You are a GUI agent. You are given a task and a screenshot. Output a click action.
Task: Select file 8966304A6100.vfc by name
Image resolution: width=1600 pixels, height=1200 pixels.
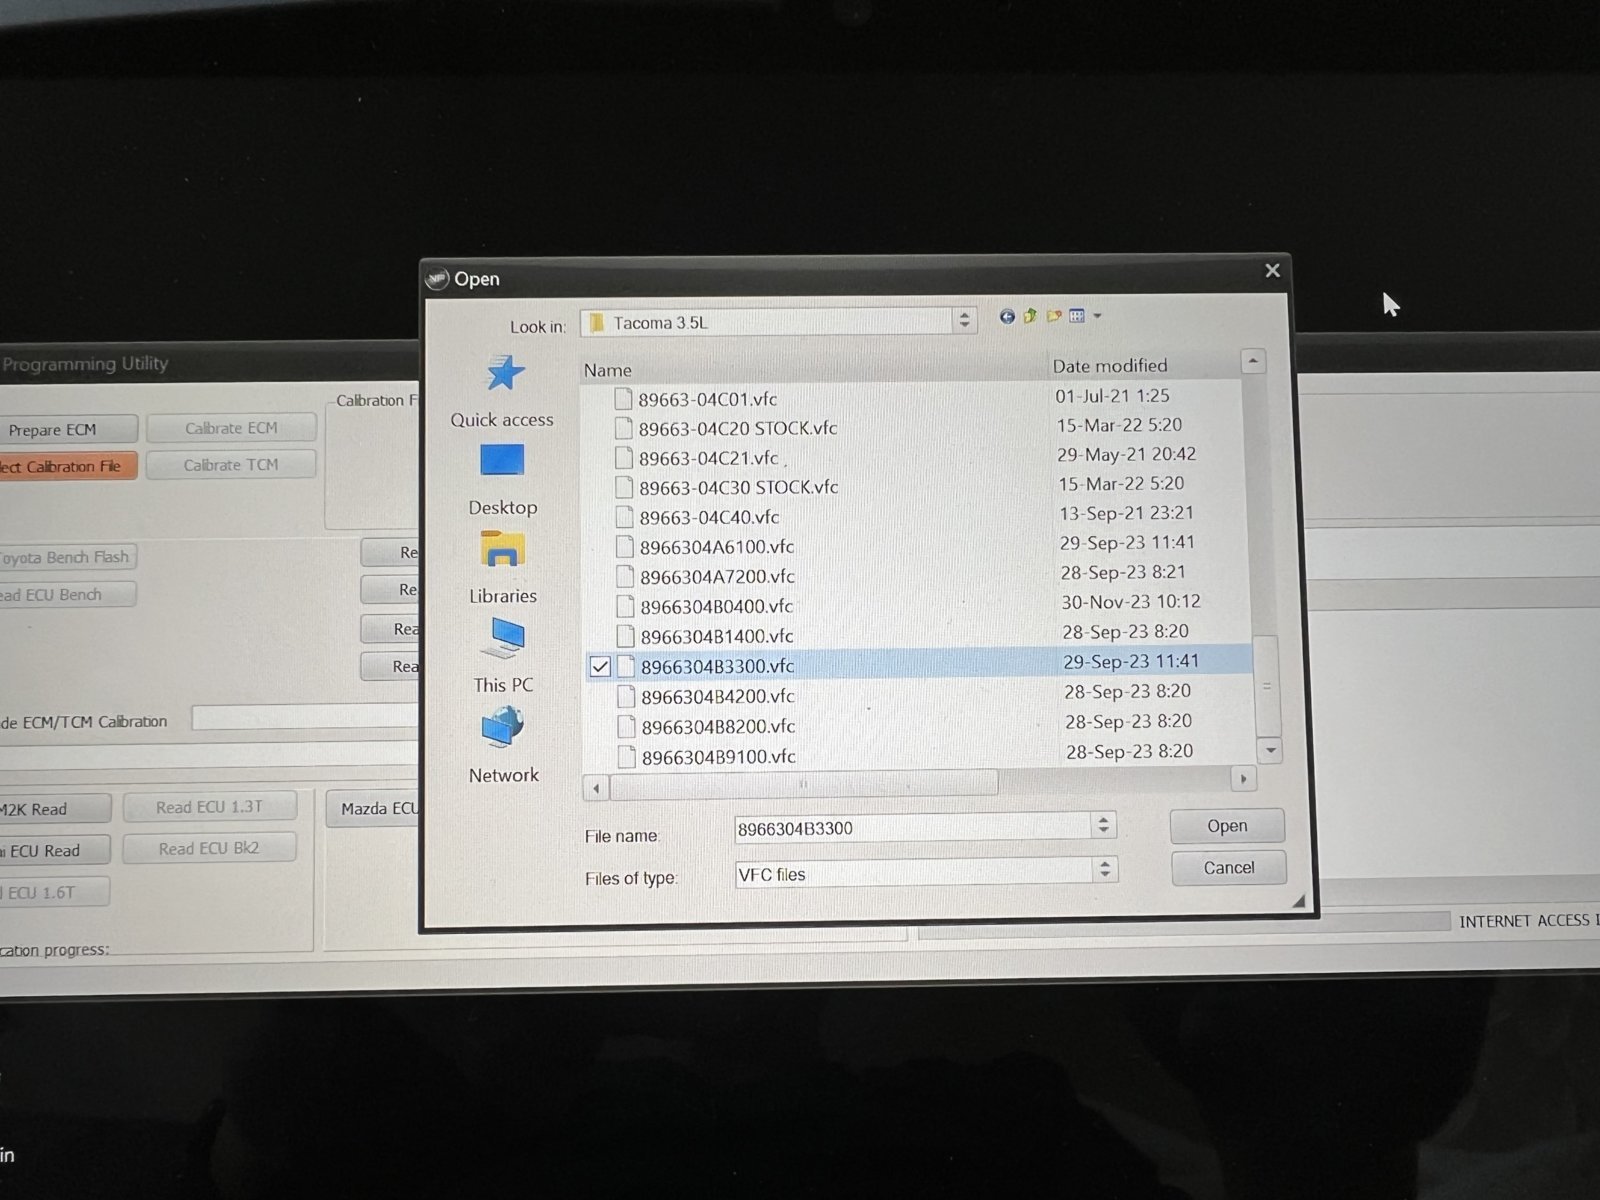point(717,547)
